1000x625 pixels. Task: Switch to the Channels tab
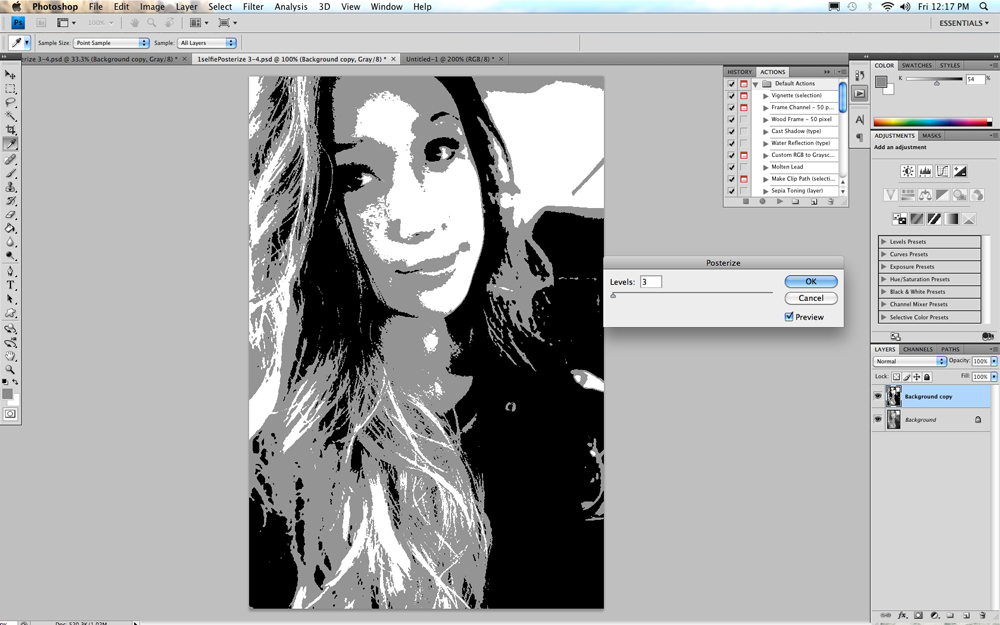918,349
